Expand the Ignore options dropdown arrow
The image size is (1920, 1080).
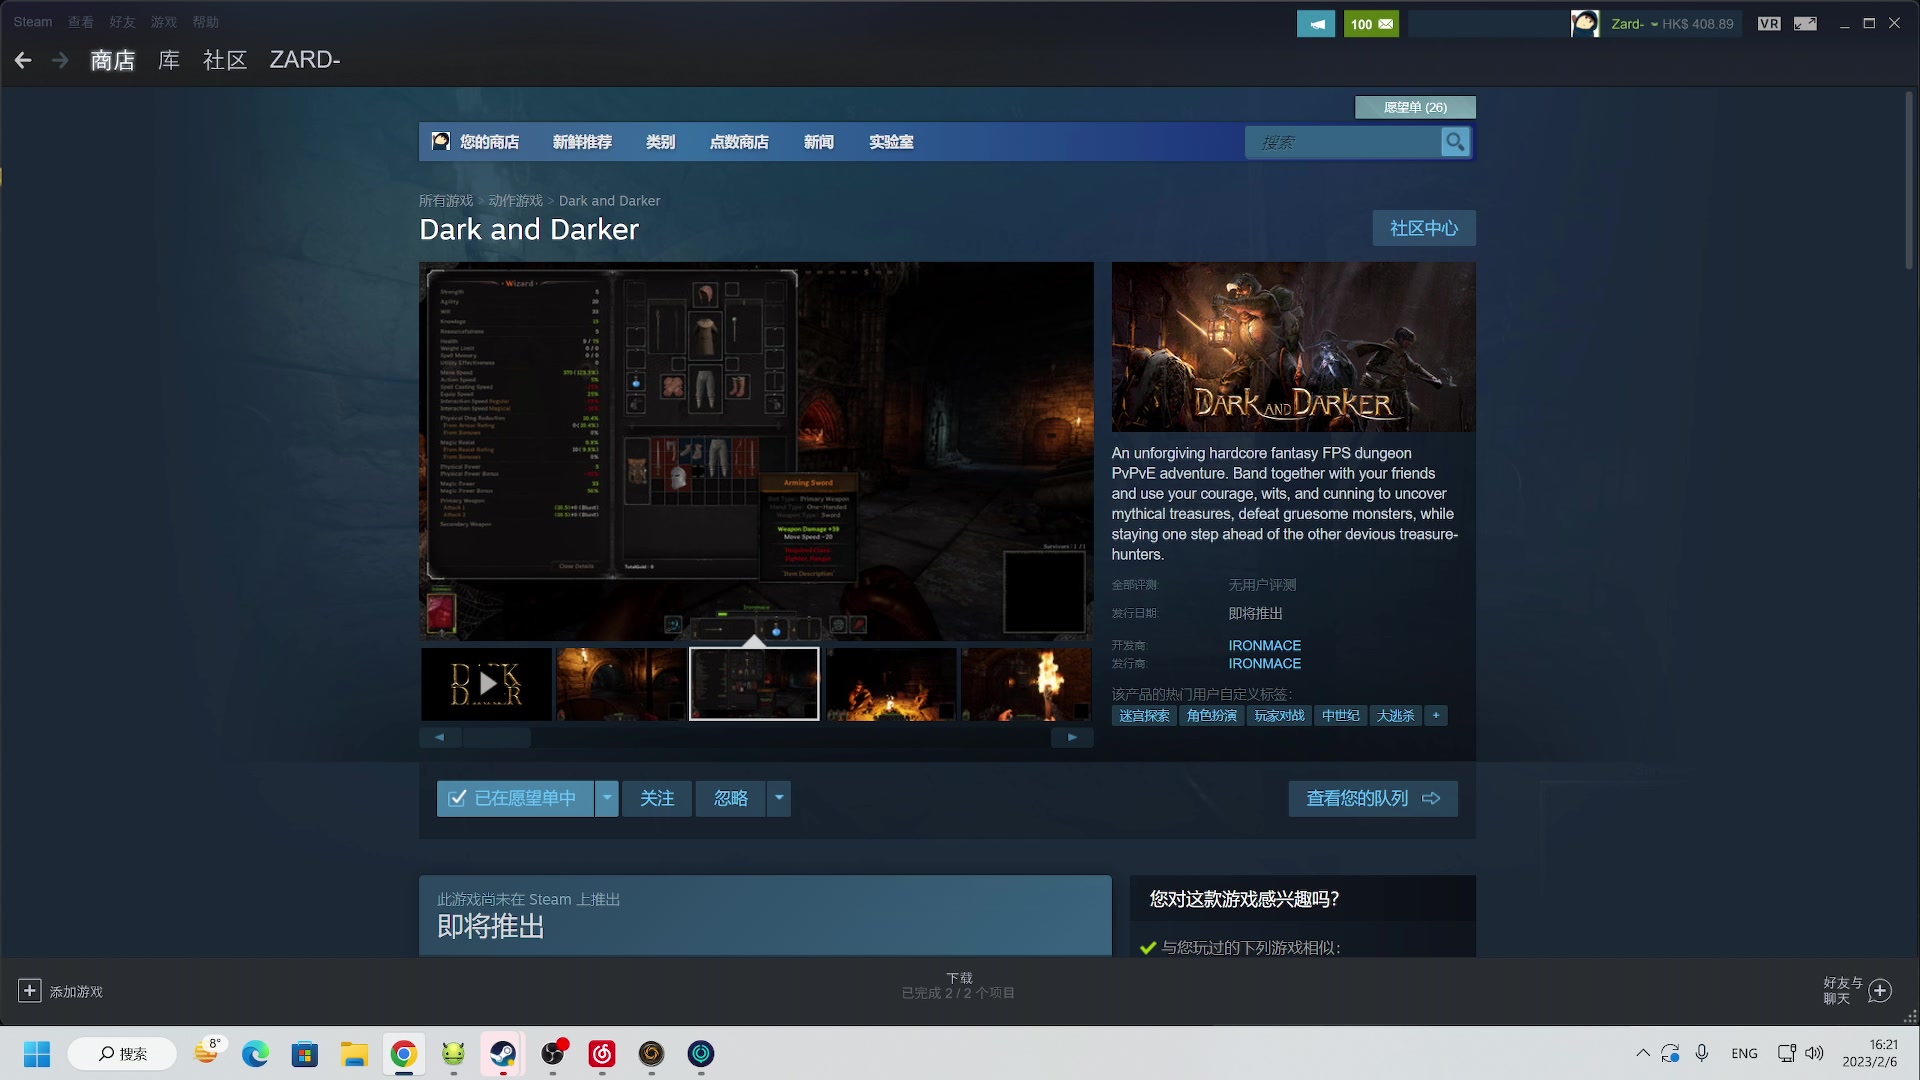(779, 798)
